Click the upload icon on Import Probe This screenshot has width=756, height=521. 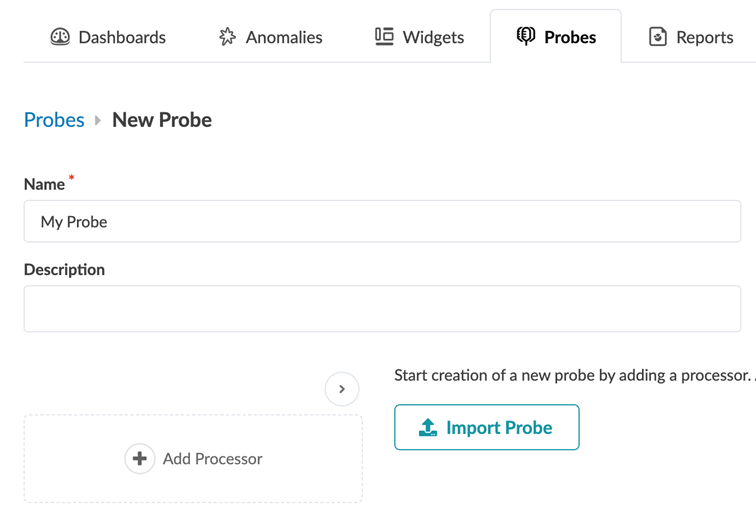tap(428, 428)
